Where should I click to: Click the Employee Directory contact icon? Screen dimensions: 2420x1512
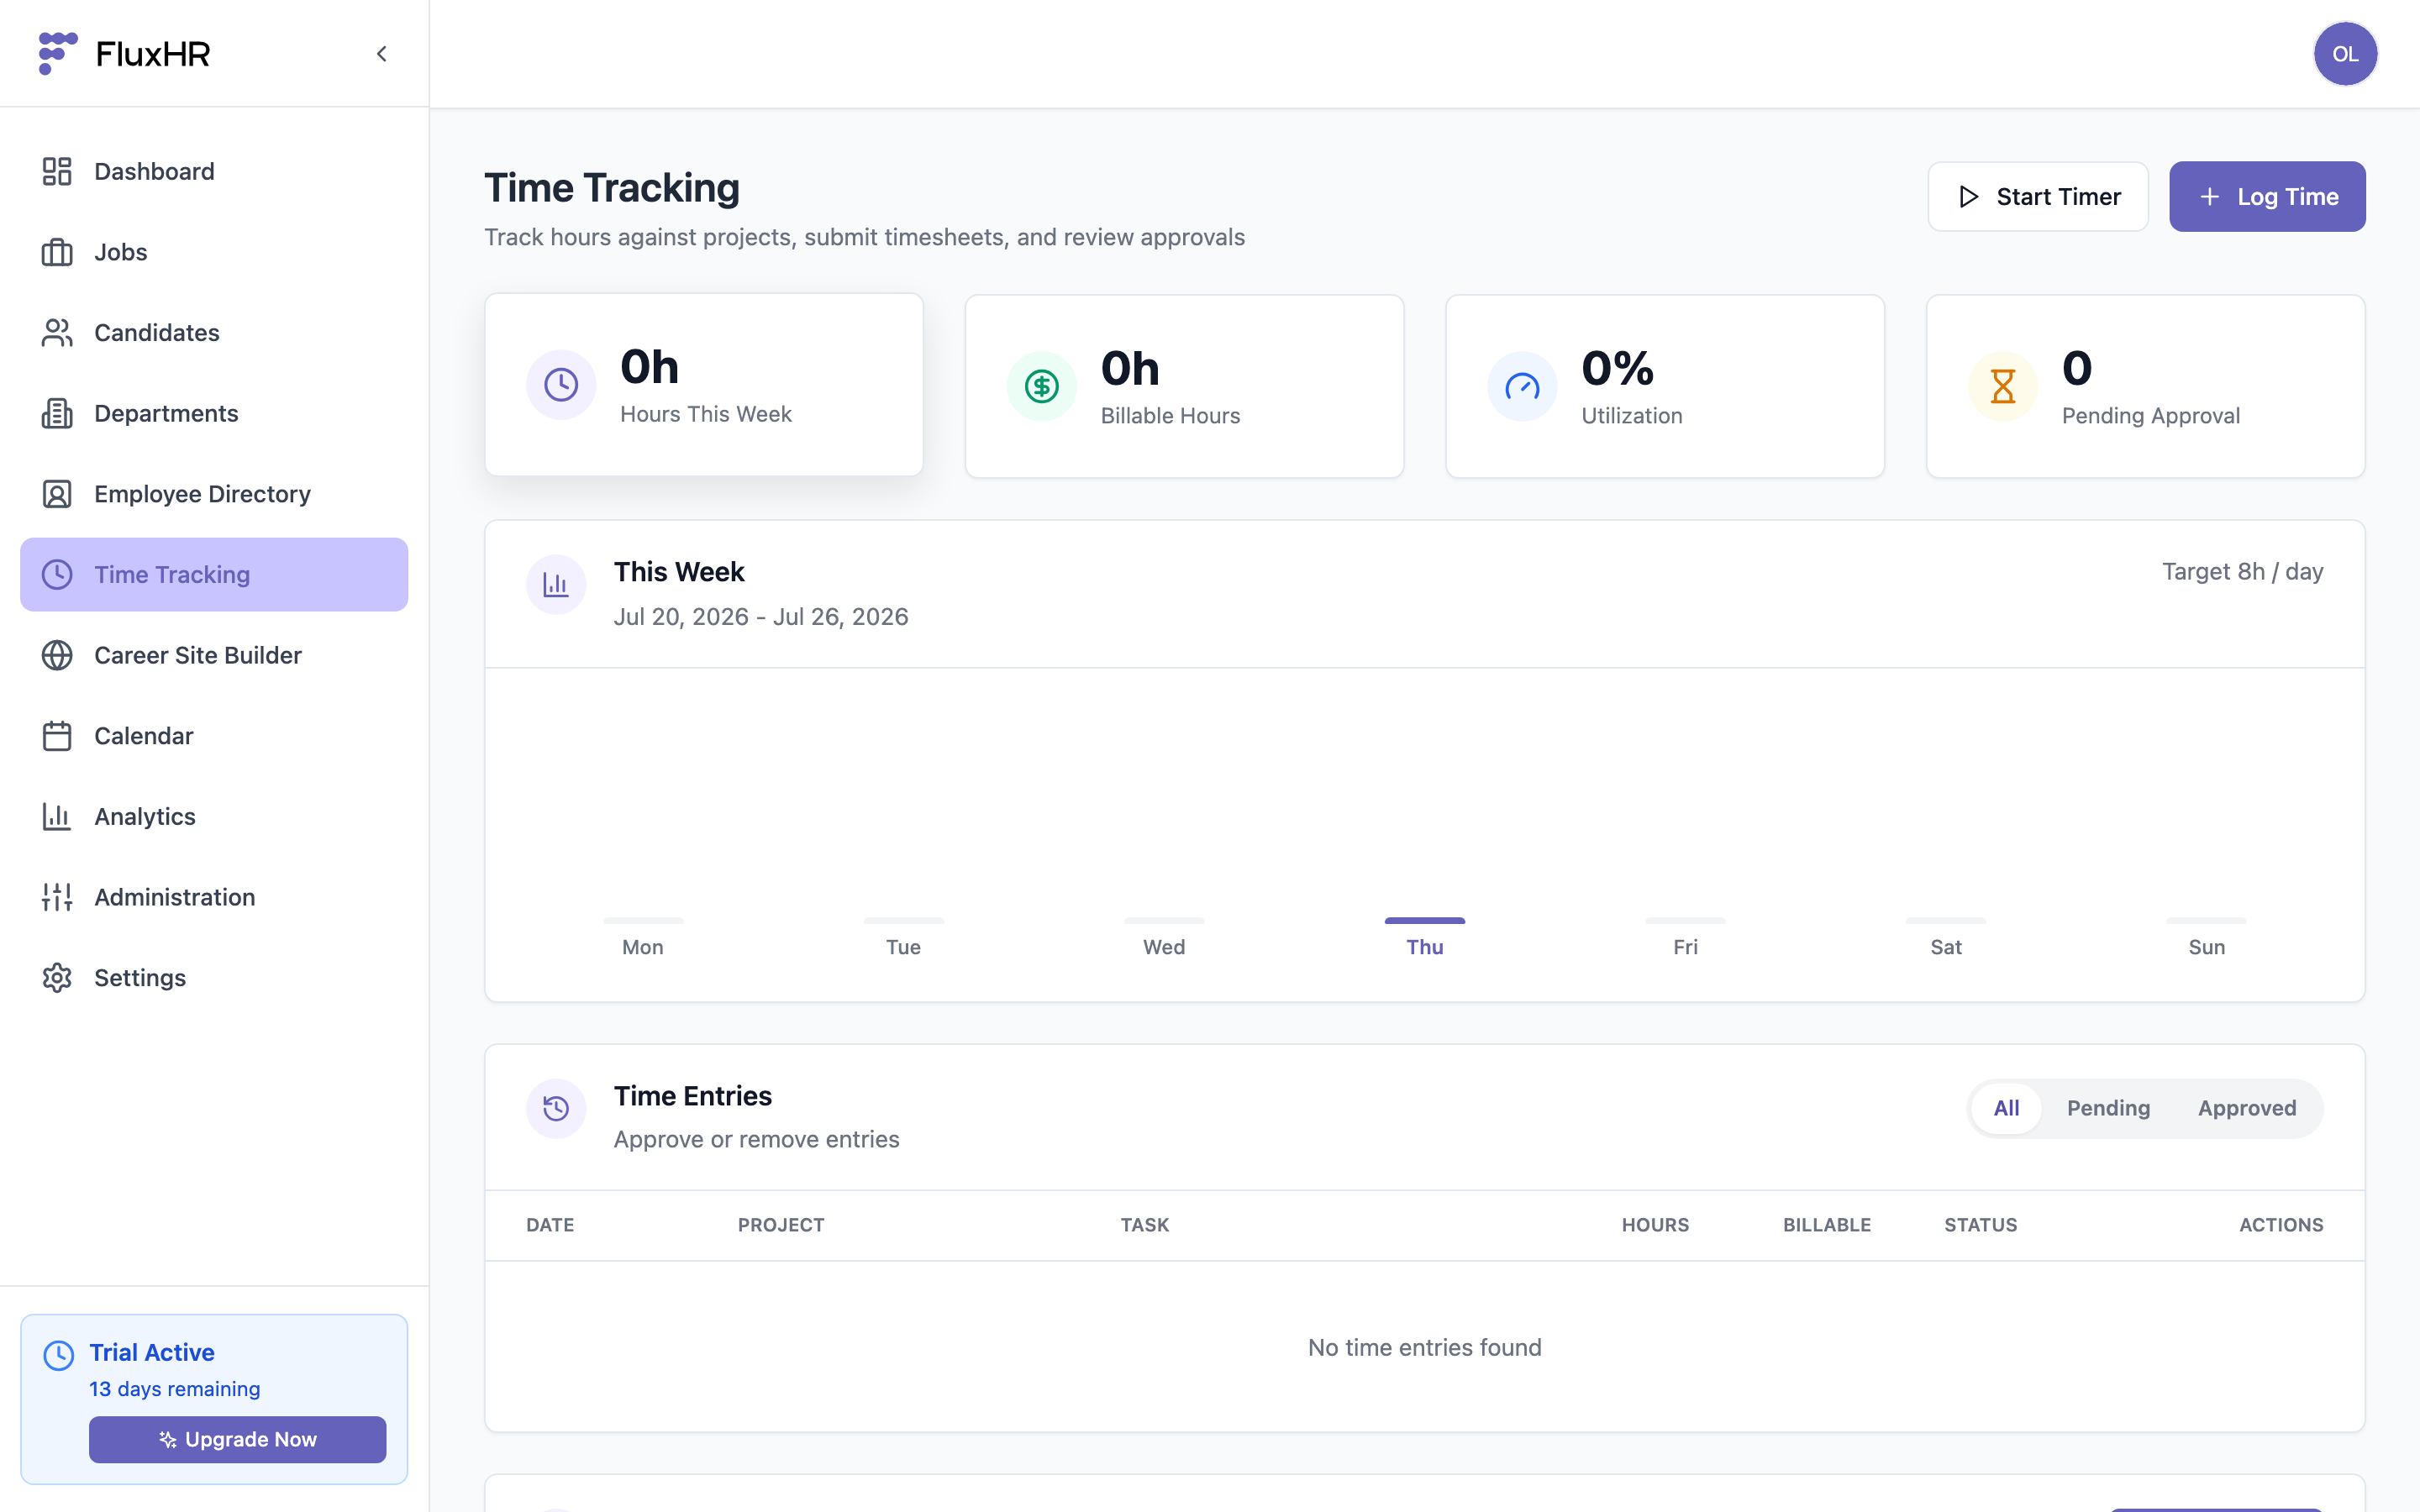click(x=57, y=494)
